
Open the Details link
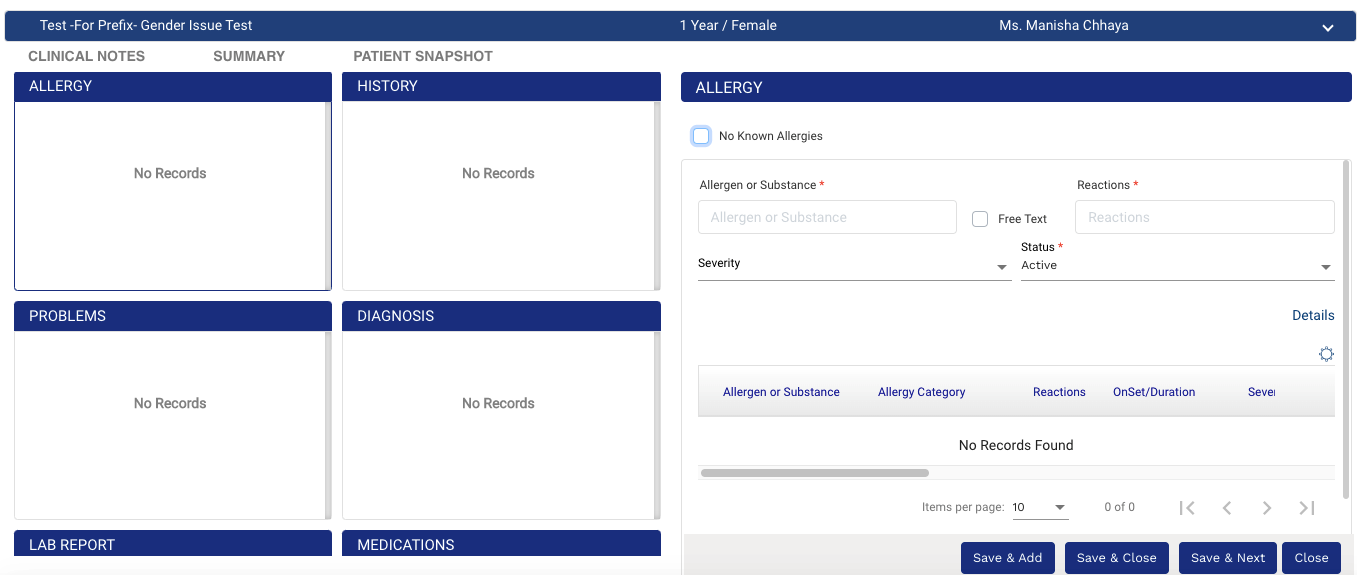coord(1312,315)
